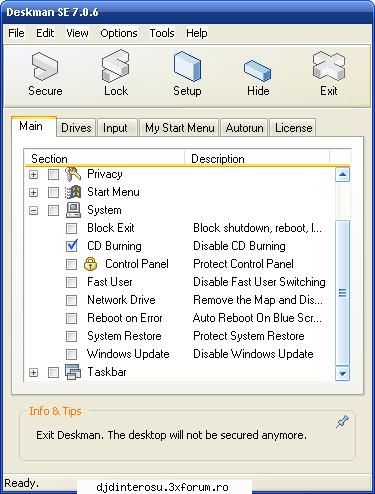Enable the Reboot on Error checkbox
Viewport: 375px width, 494px height.
tap(71, 318)
